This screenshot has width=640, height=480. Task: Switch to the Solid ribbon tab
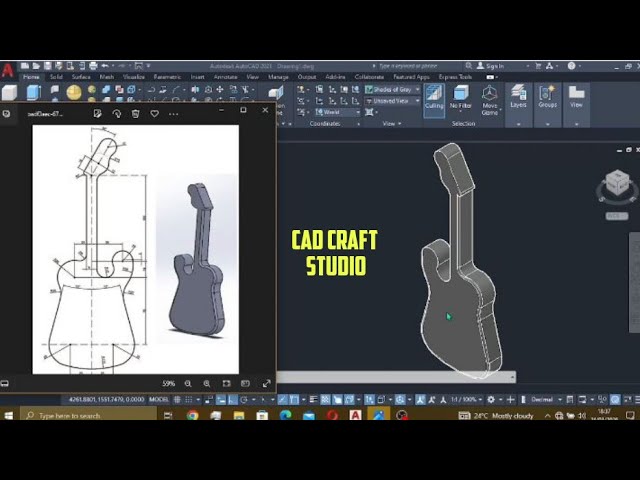pos(56,77)
